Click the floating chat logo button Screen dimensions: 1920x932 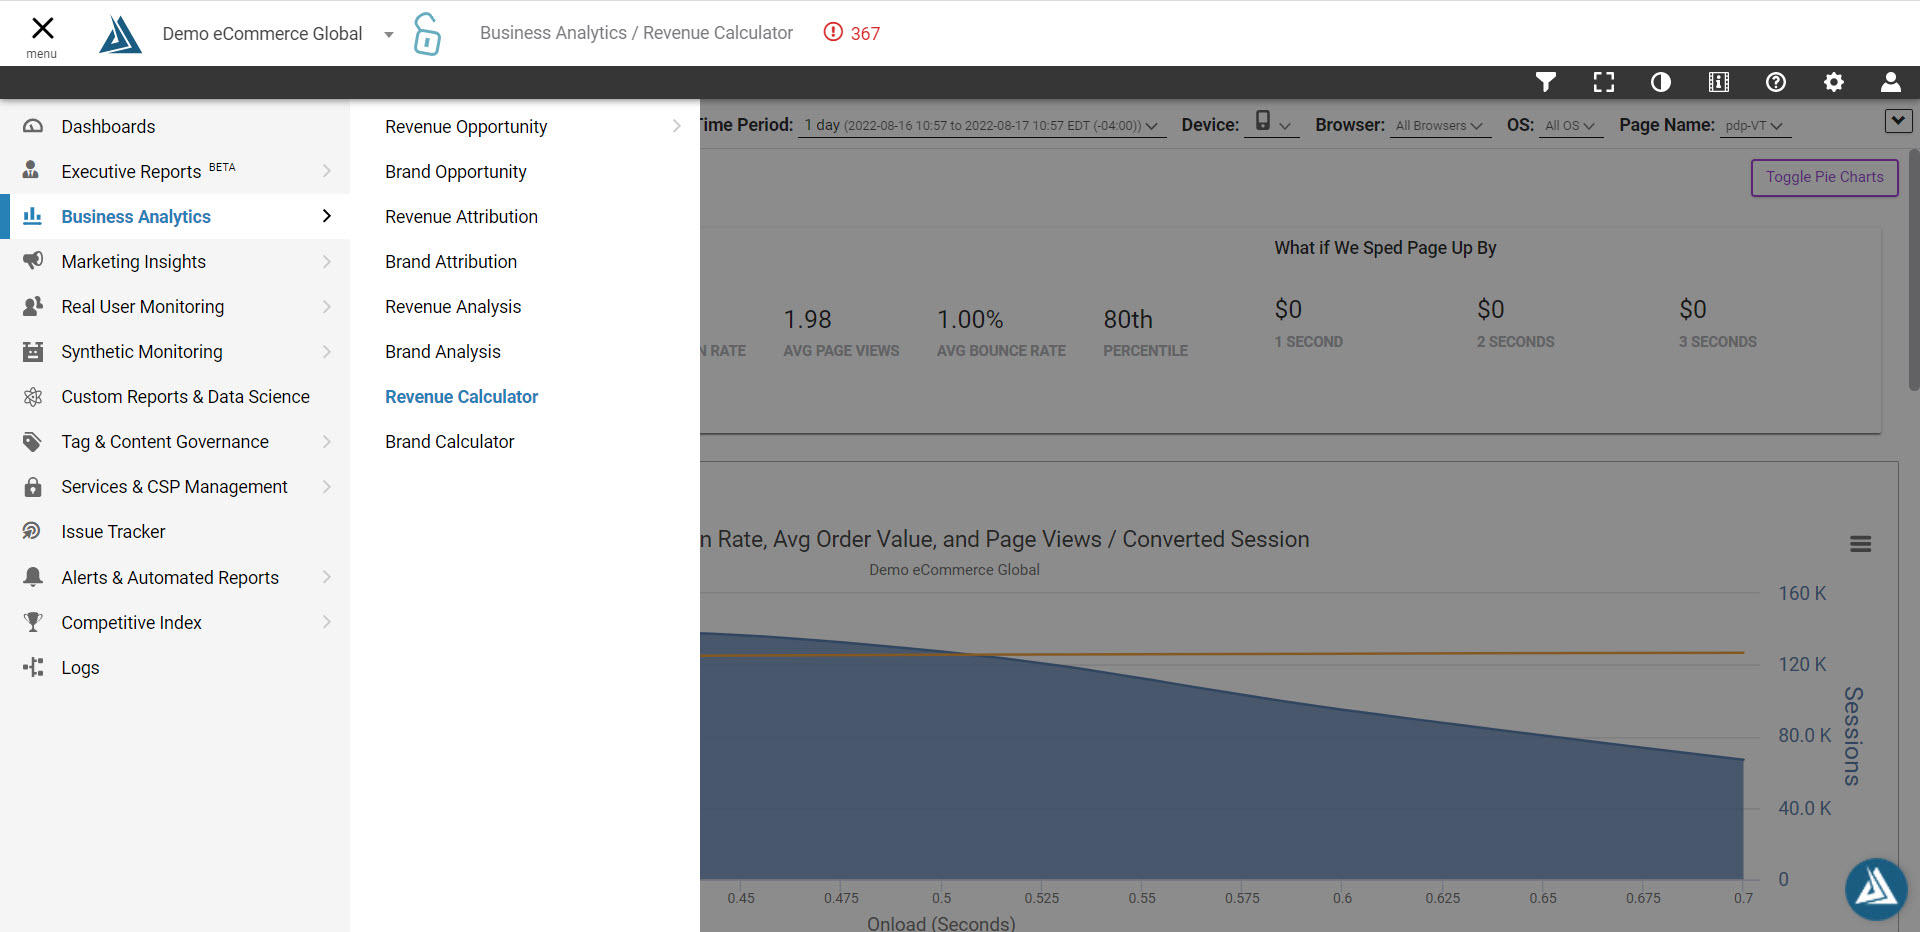[1875, 888]
